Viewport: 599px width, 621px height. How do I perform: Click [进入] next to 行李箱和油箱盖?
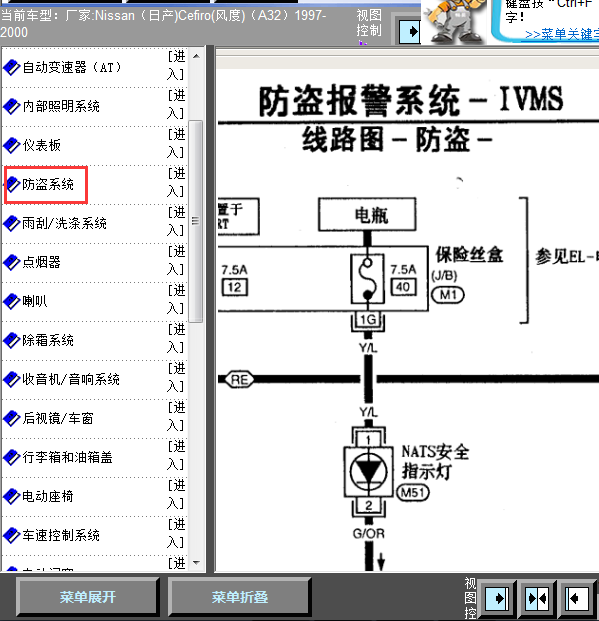pyautogui.click(x=176, y=455)
